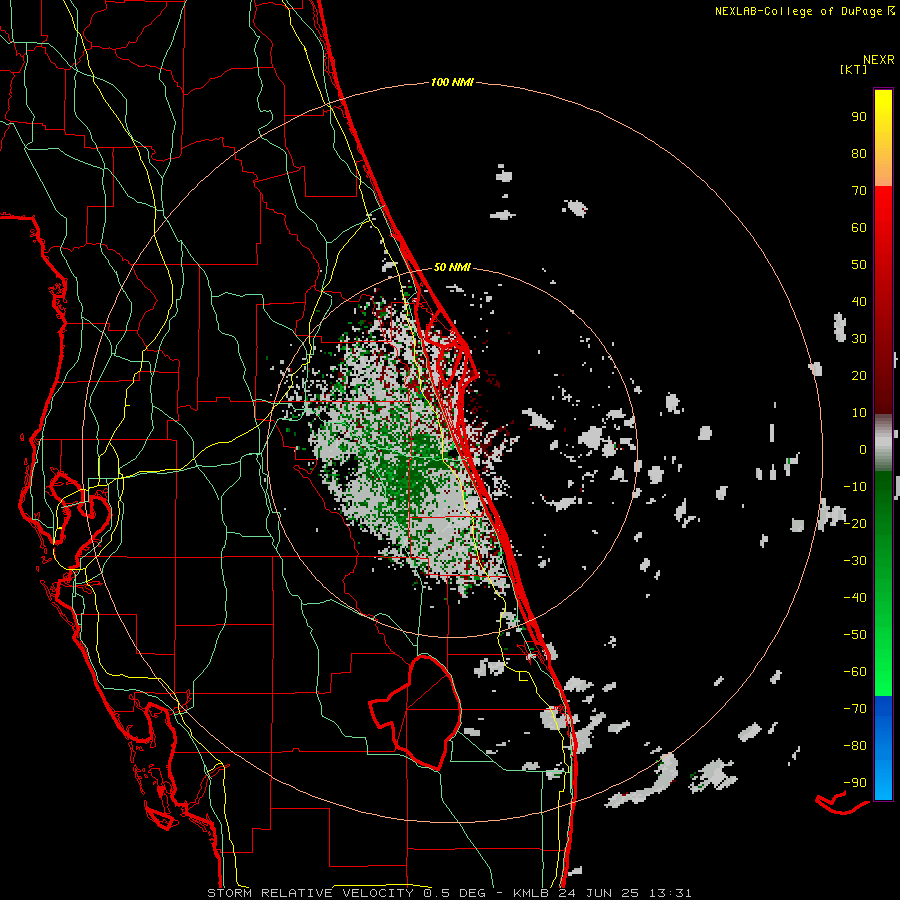Click the [KT] units label
The height and width of the screenshot is (900, 900).
coord(853,70)
